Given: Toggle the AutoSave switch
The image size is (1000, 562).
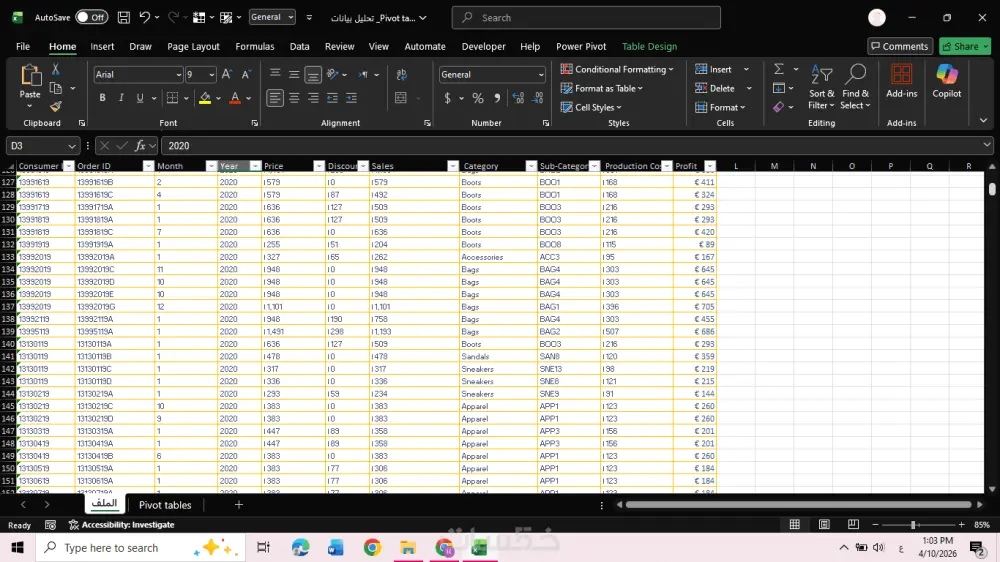Looking at the screenshot, I should [x=92, y=17].
